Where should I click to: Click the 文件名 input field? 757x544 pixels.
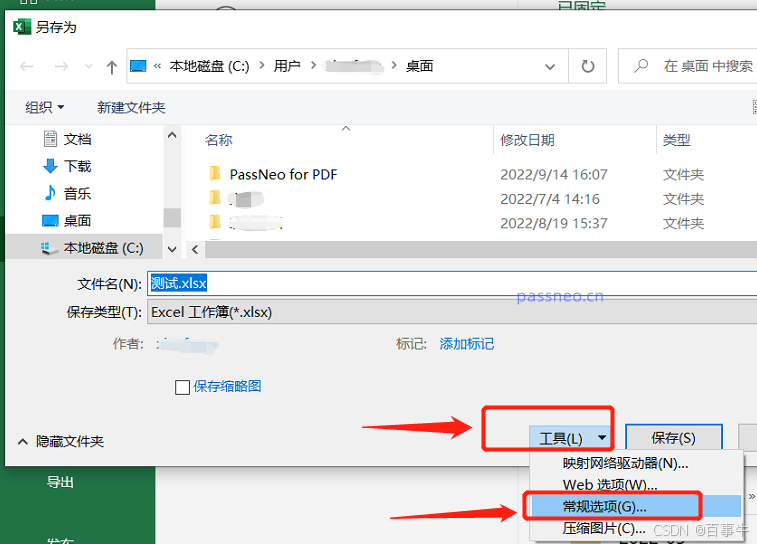(452, 283)
